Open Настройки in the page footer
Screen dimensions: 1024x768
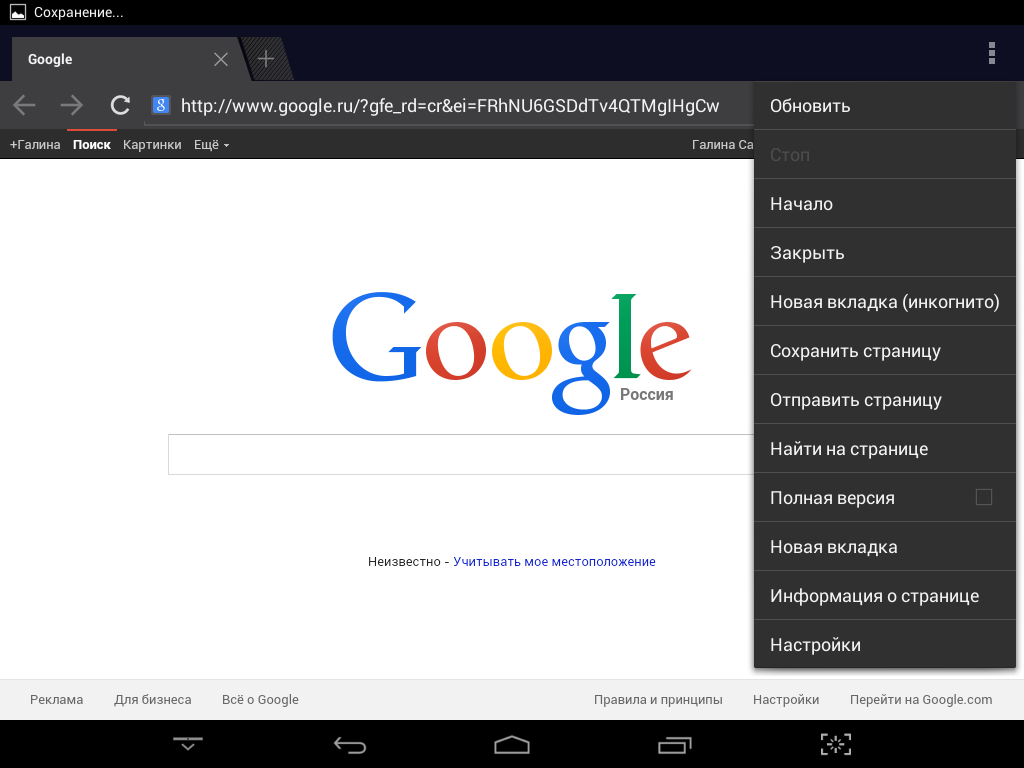(786, 699)
